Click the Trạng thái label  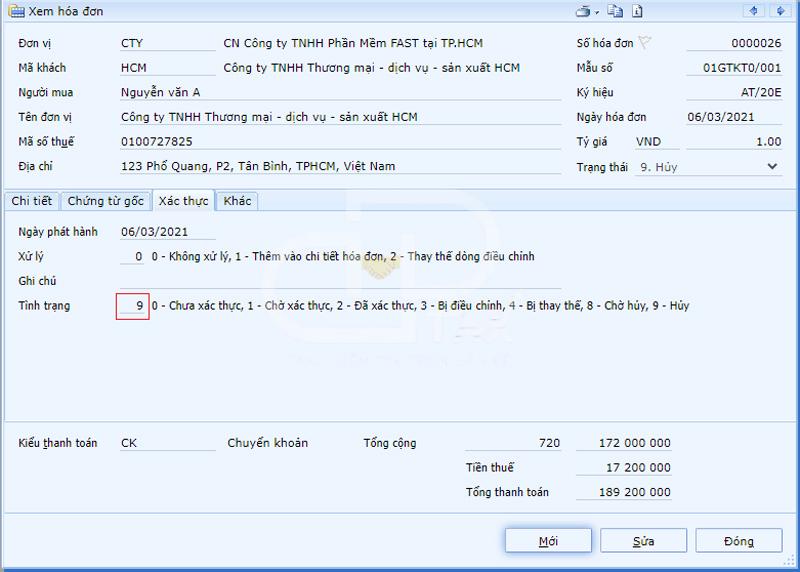point(602,167)
